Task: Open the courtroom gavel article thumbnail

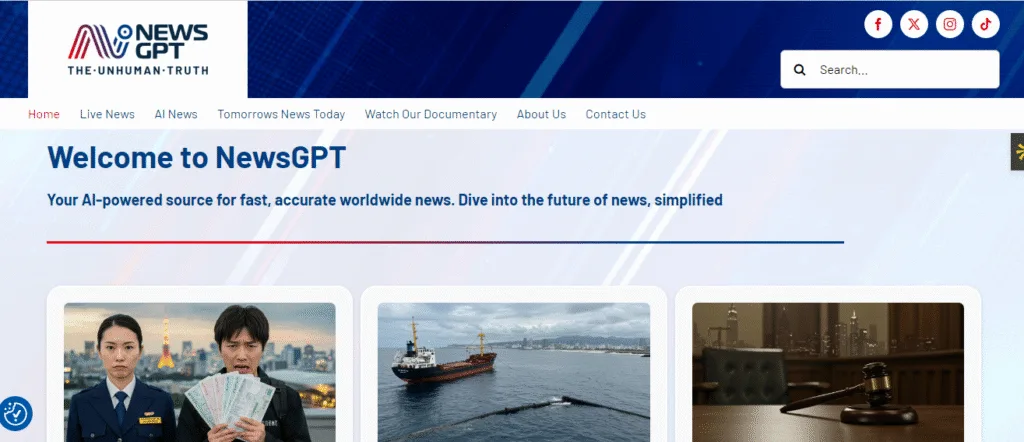Action: point(828,372)
